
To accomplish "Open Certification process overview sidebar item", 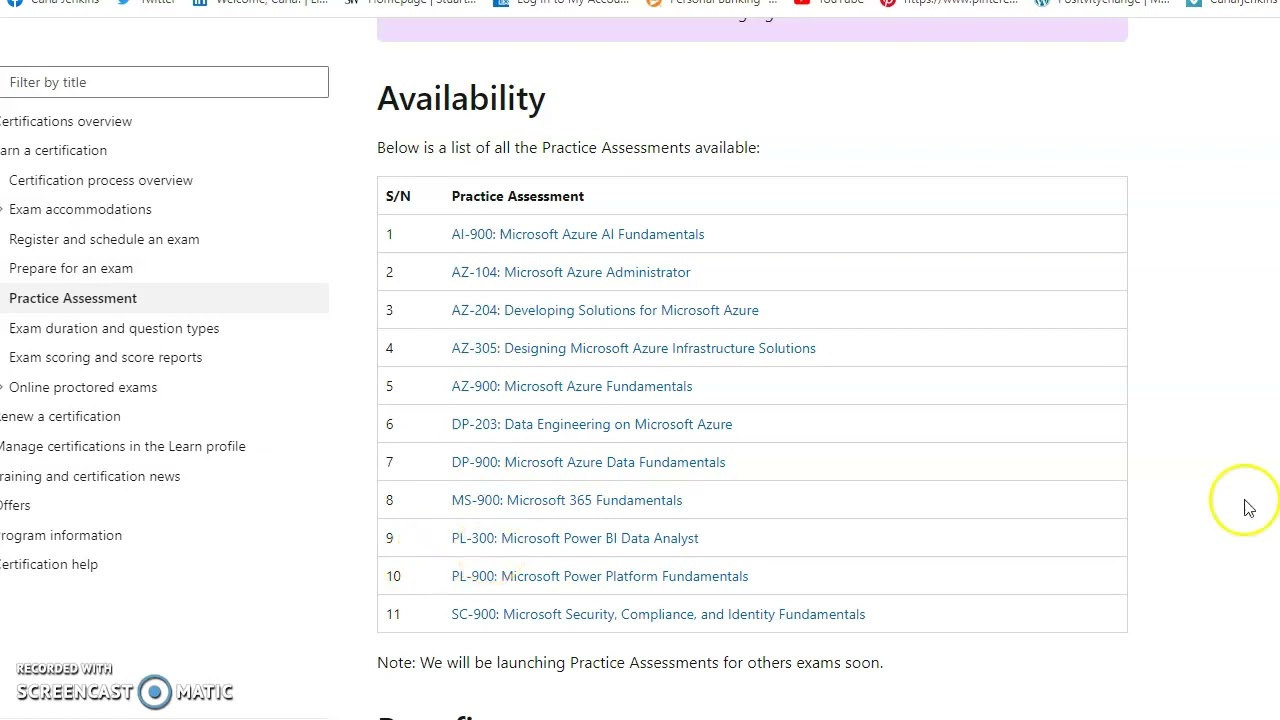I will (101, 180).
